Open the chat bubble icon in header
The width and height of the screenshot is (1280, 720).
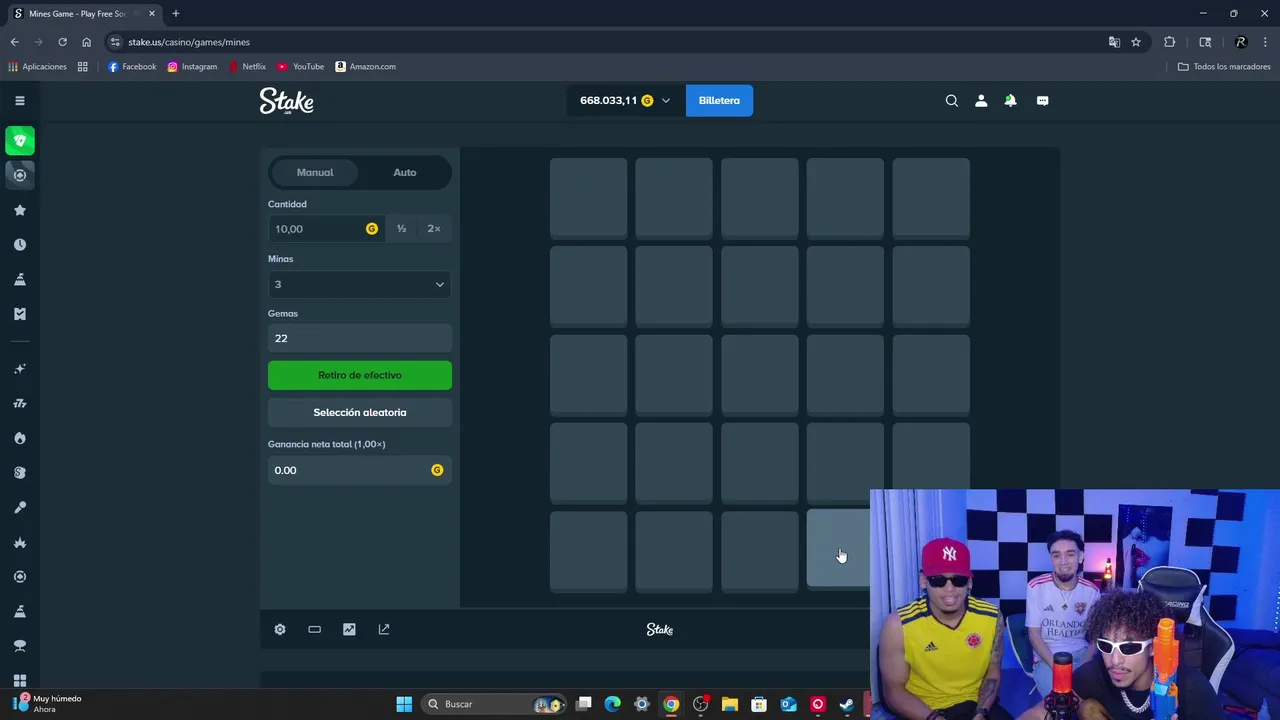1042,100
